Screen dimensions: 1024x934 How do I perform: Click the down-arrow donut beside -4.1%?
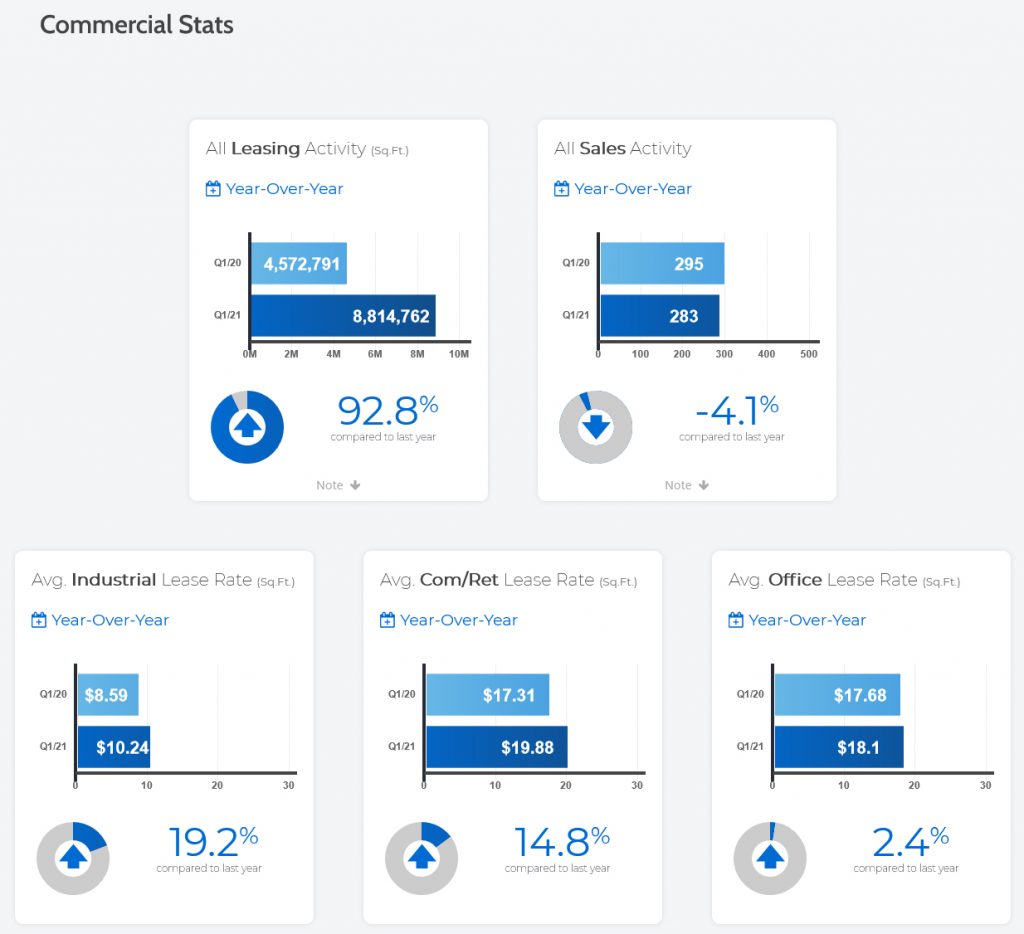click(596, 427)
